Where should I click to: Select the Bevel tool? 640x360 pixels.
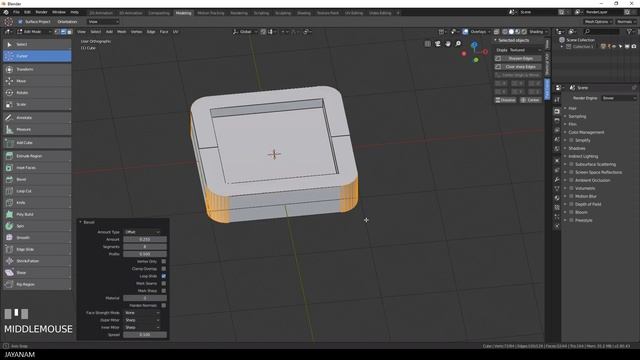[x=37, y=179]
